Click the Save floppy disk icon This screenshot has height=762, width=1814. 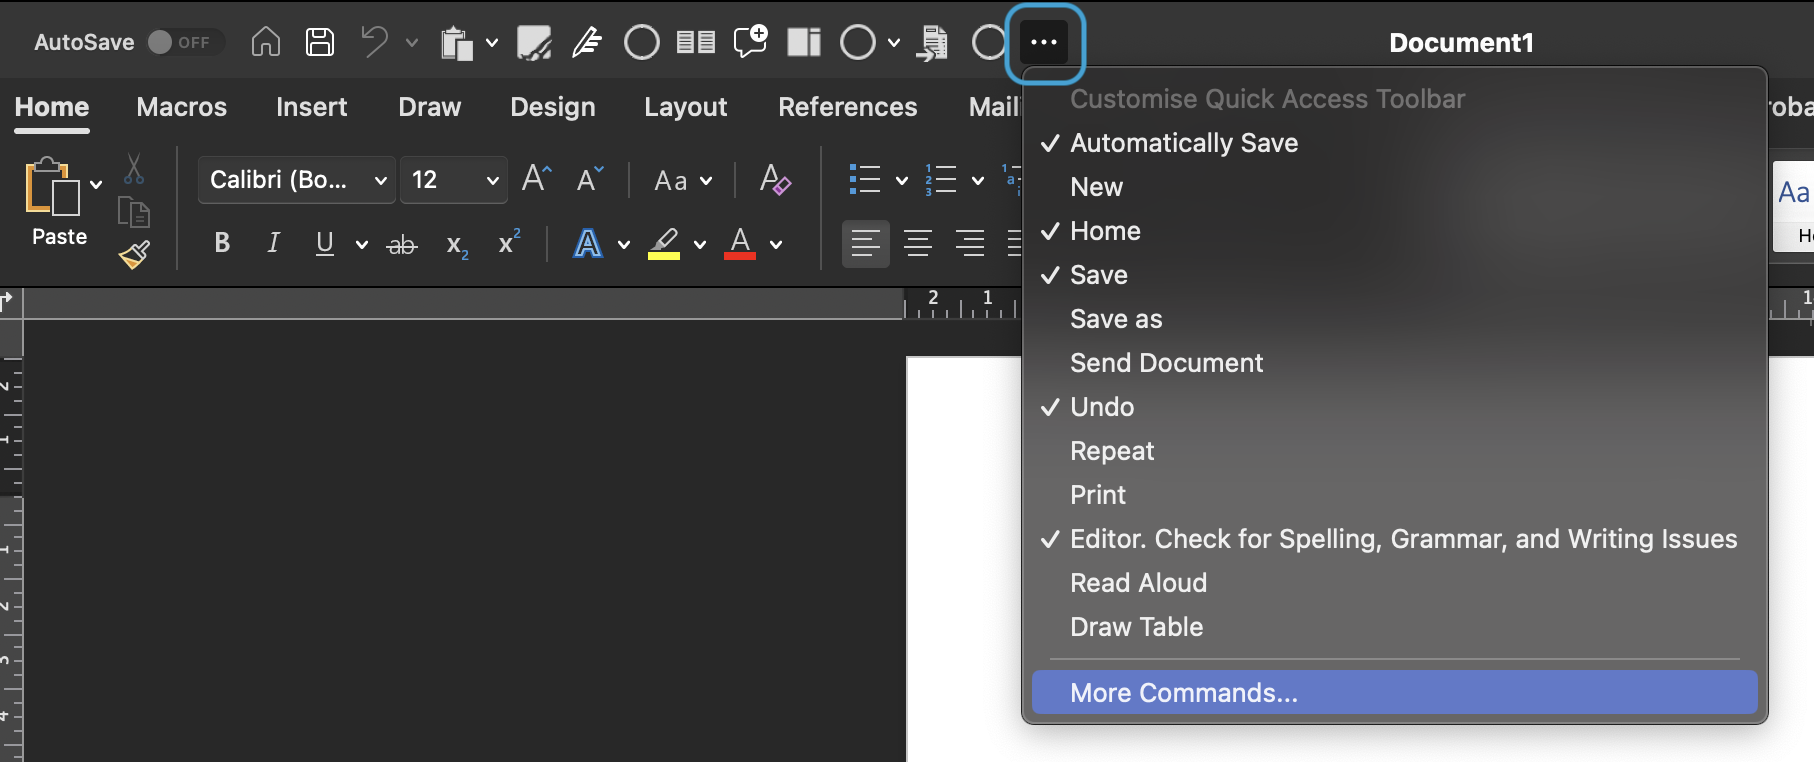coord(320,42)
